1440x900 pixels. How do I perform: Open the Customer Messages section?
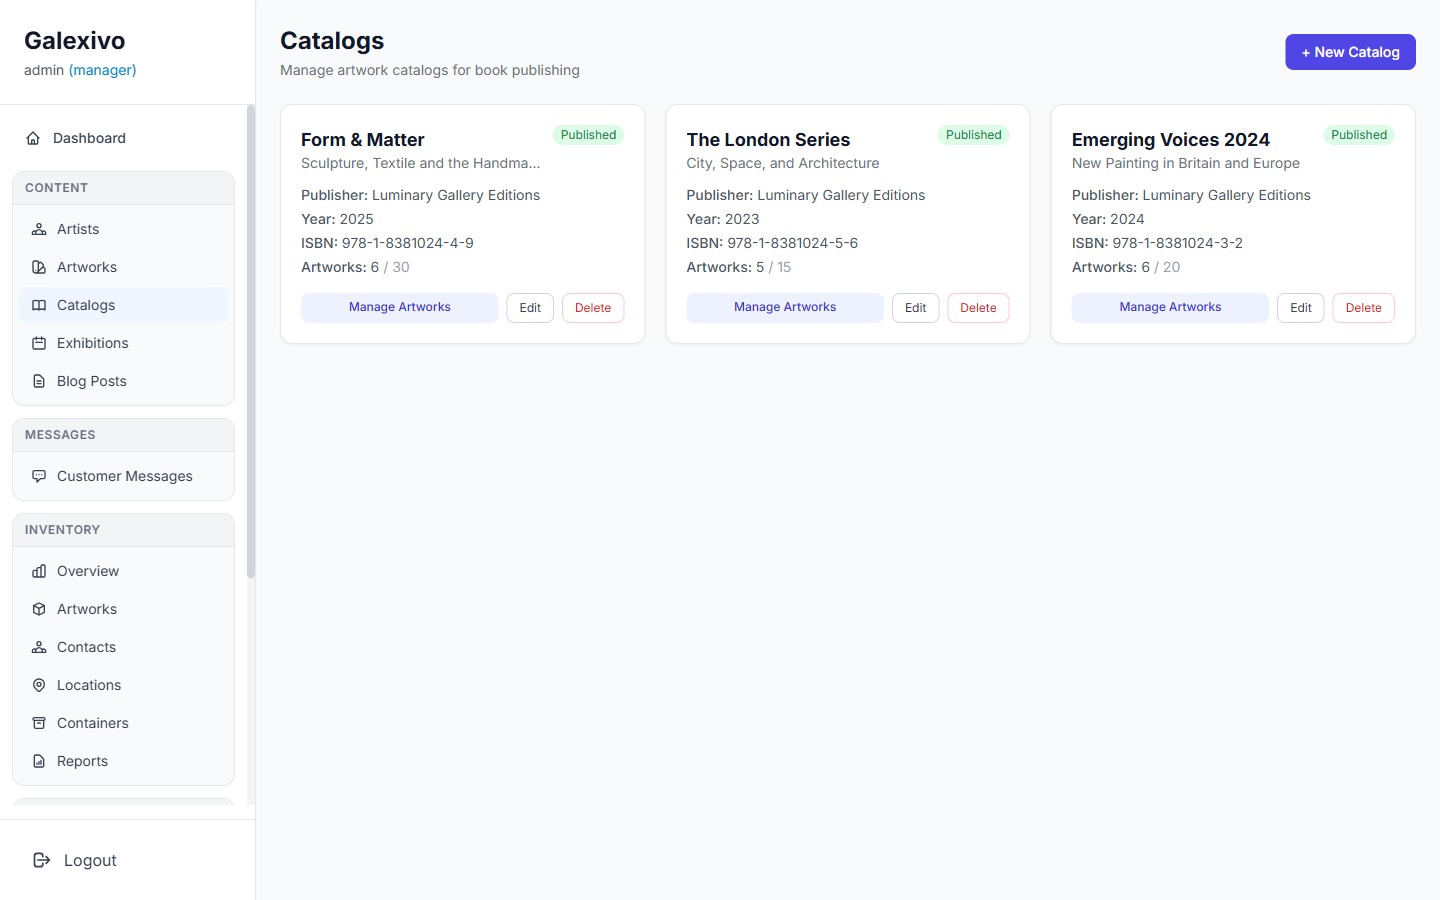(x=124, y=476)
